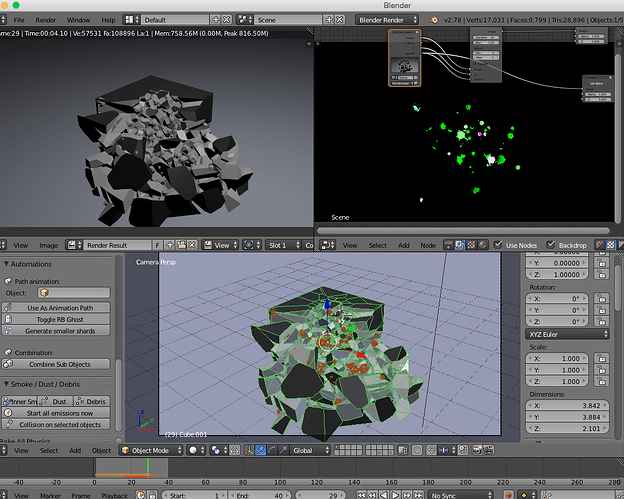
Task: Toggle the lock on Scale Y
Action: pos(602,370)
